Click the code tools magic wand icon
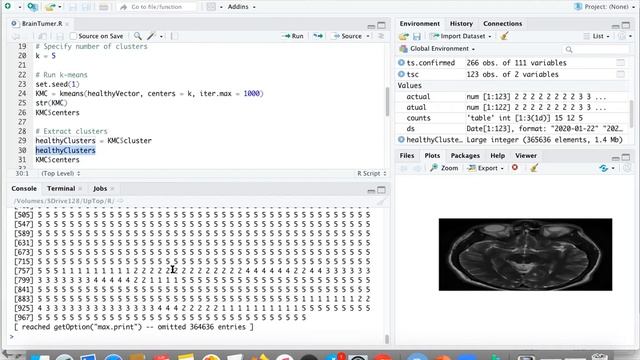The width and height of the screenshot is (640, 360). pos(151,36)
